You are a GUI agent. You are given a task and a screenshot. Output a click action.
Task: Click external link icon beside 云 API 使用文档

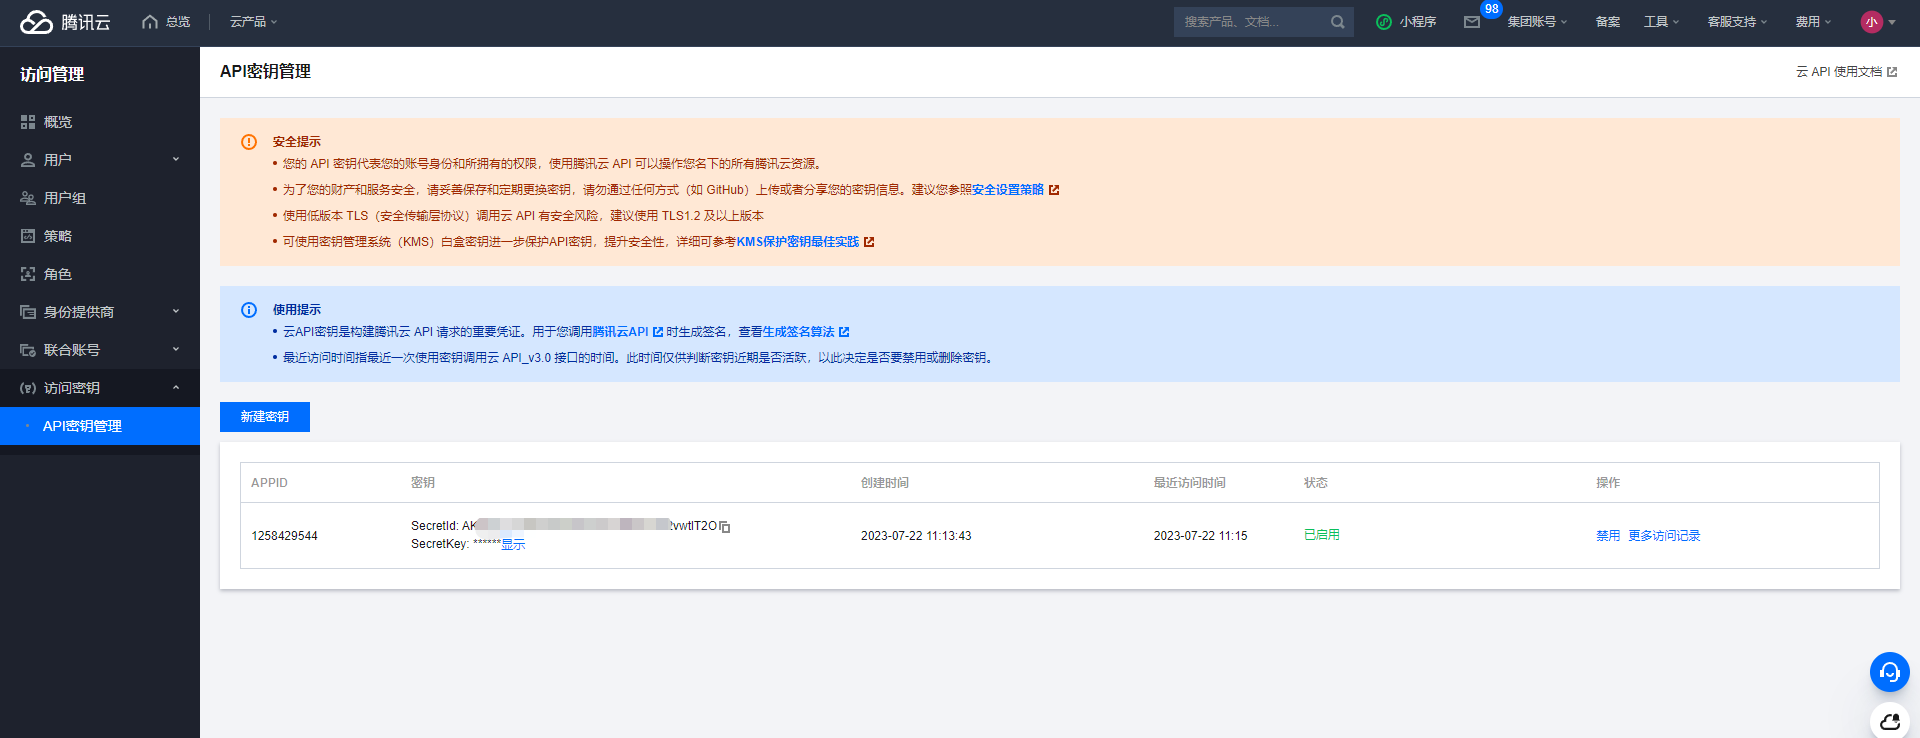(1891, 72)
